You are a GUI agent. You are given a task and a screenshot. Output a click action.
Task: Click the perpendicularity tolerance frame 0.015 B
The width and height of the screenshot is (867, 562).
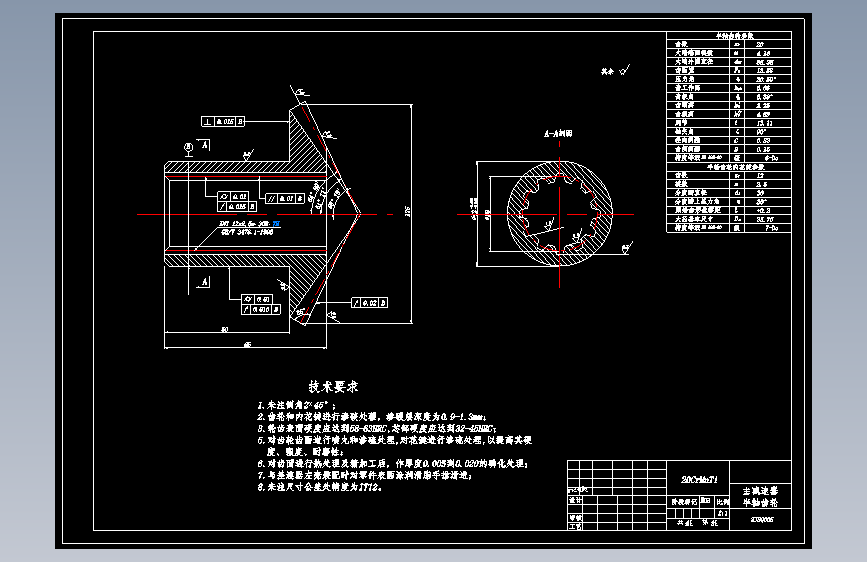click(223, 121)
